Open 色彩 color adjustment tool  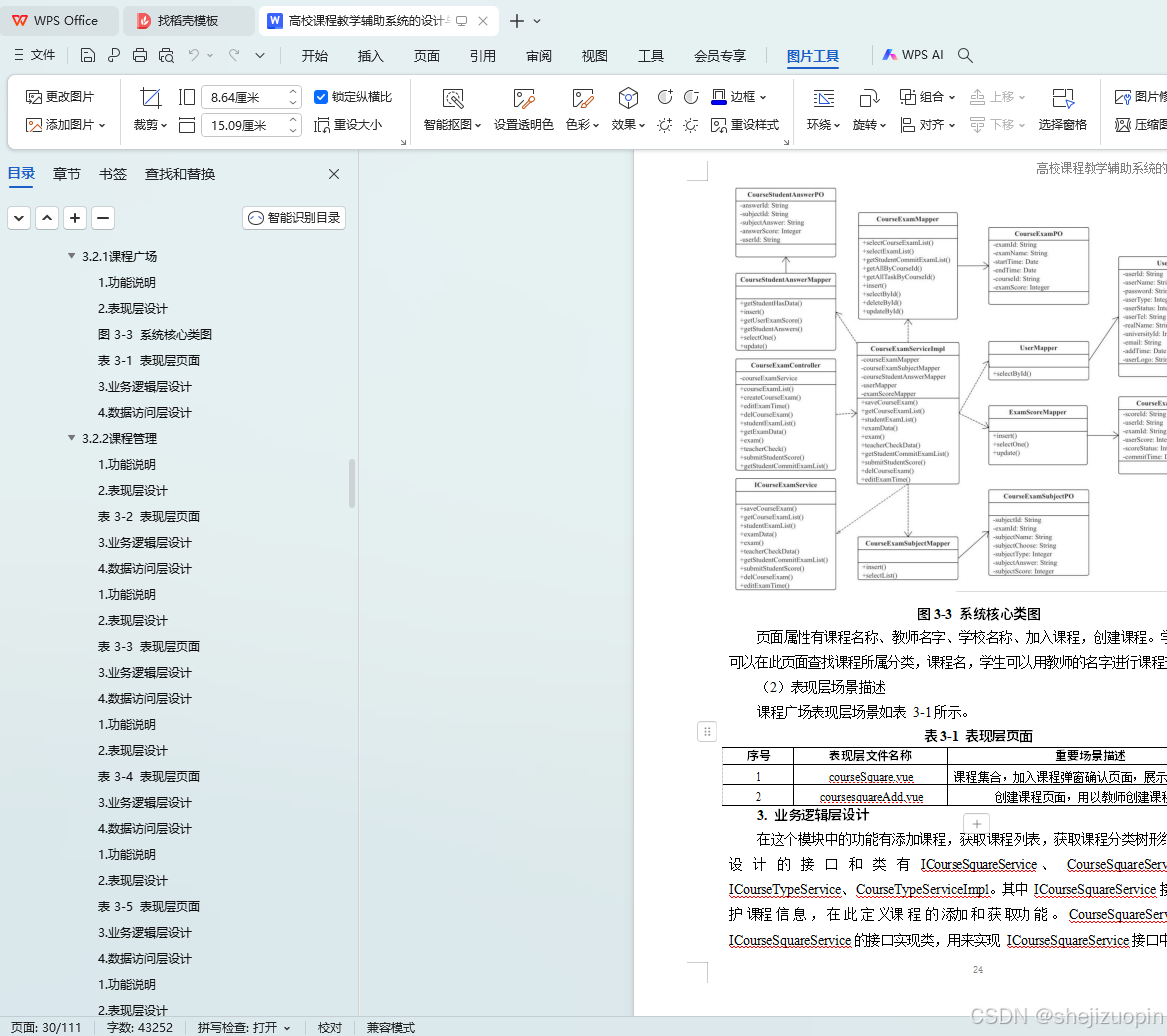click(583, 110)
